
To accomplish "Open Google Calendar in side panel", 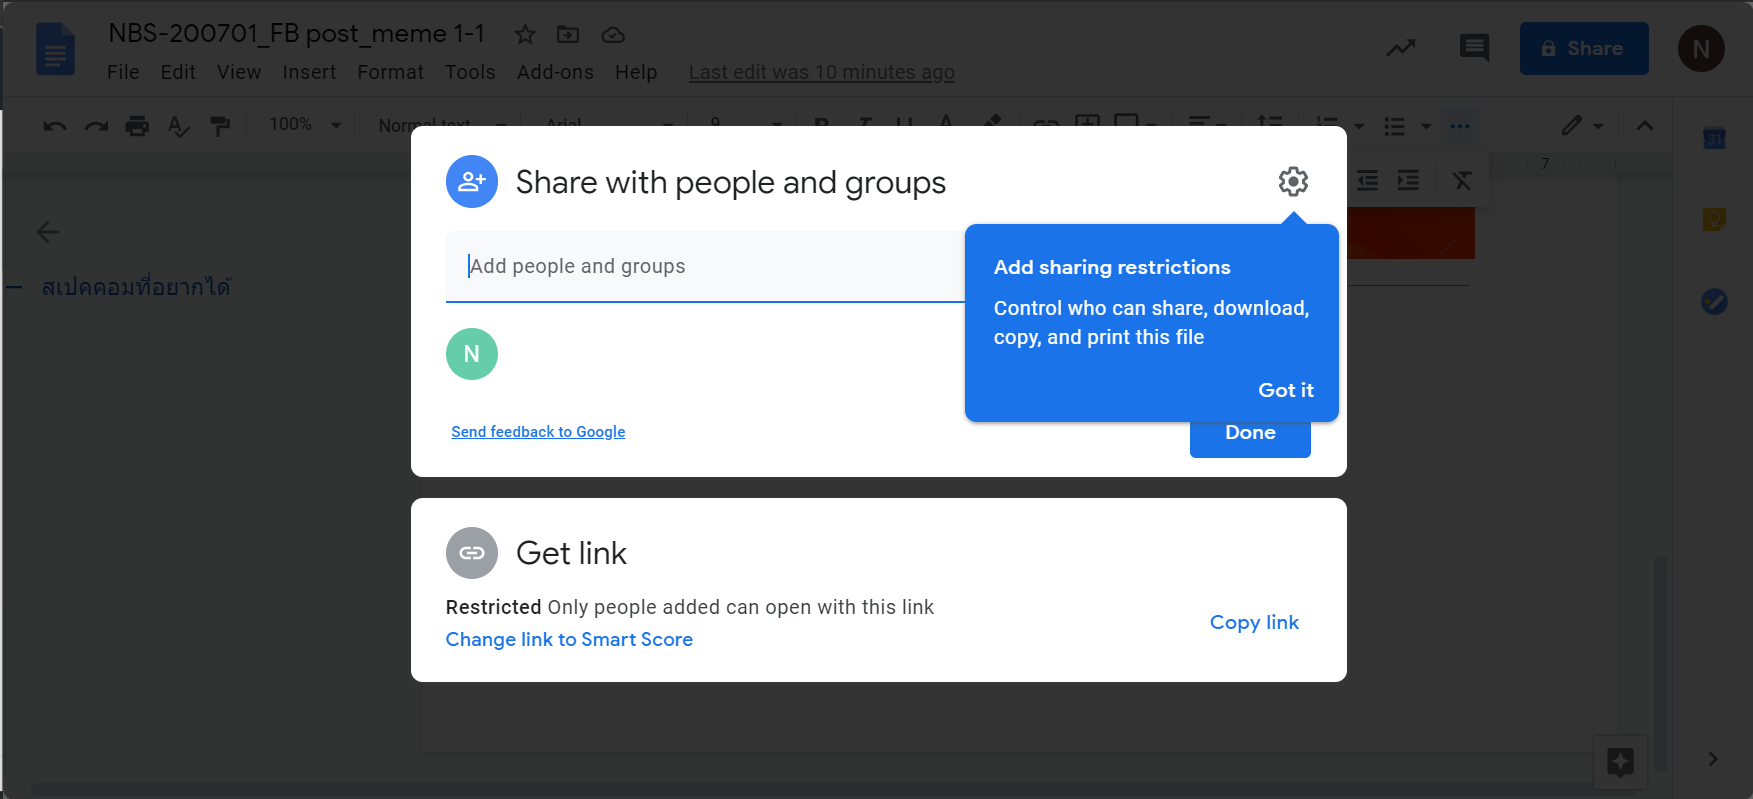I will (x=1714, y=138).
